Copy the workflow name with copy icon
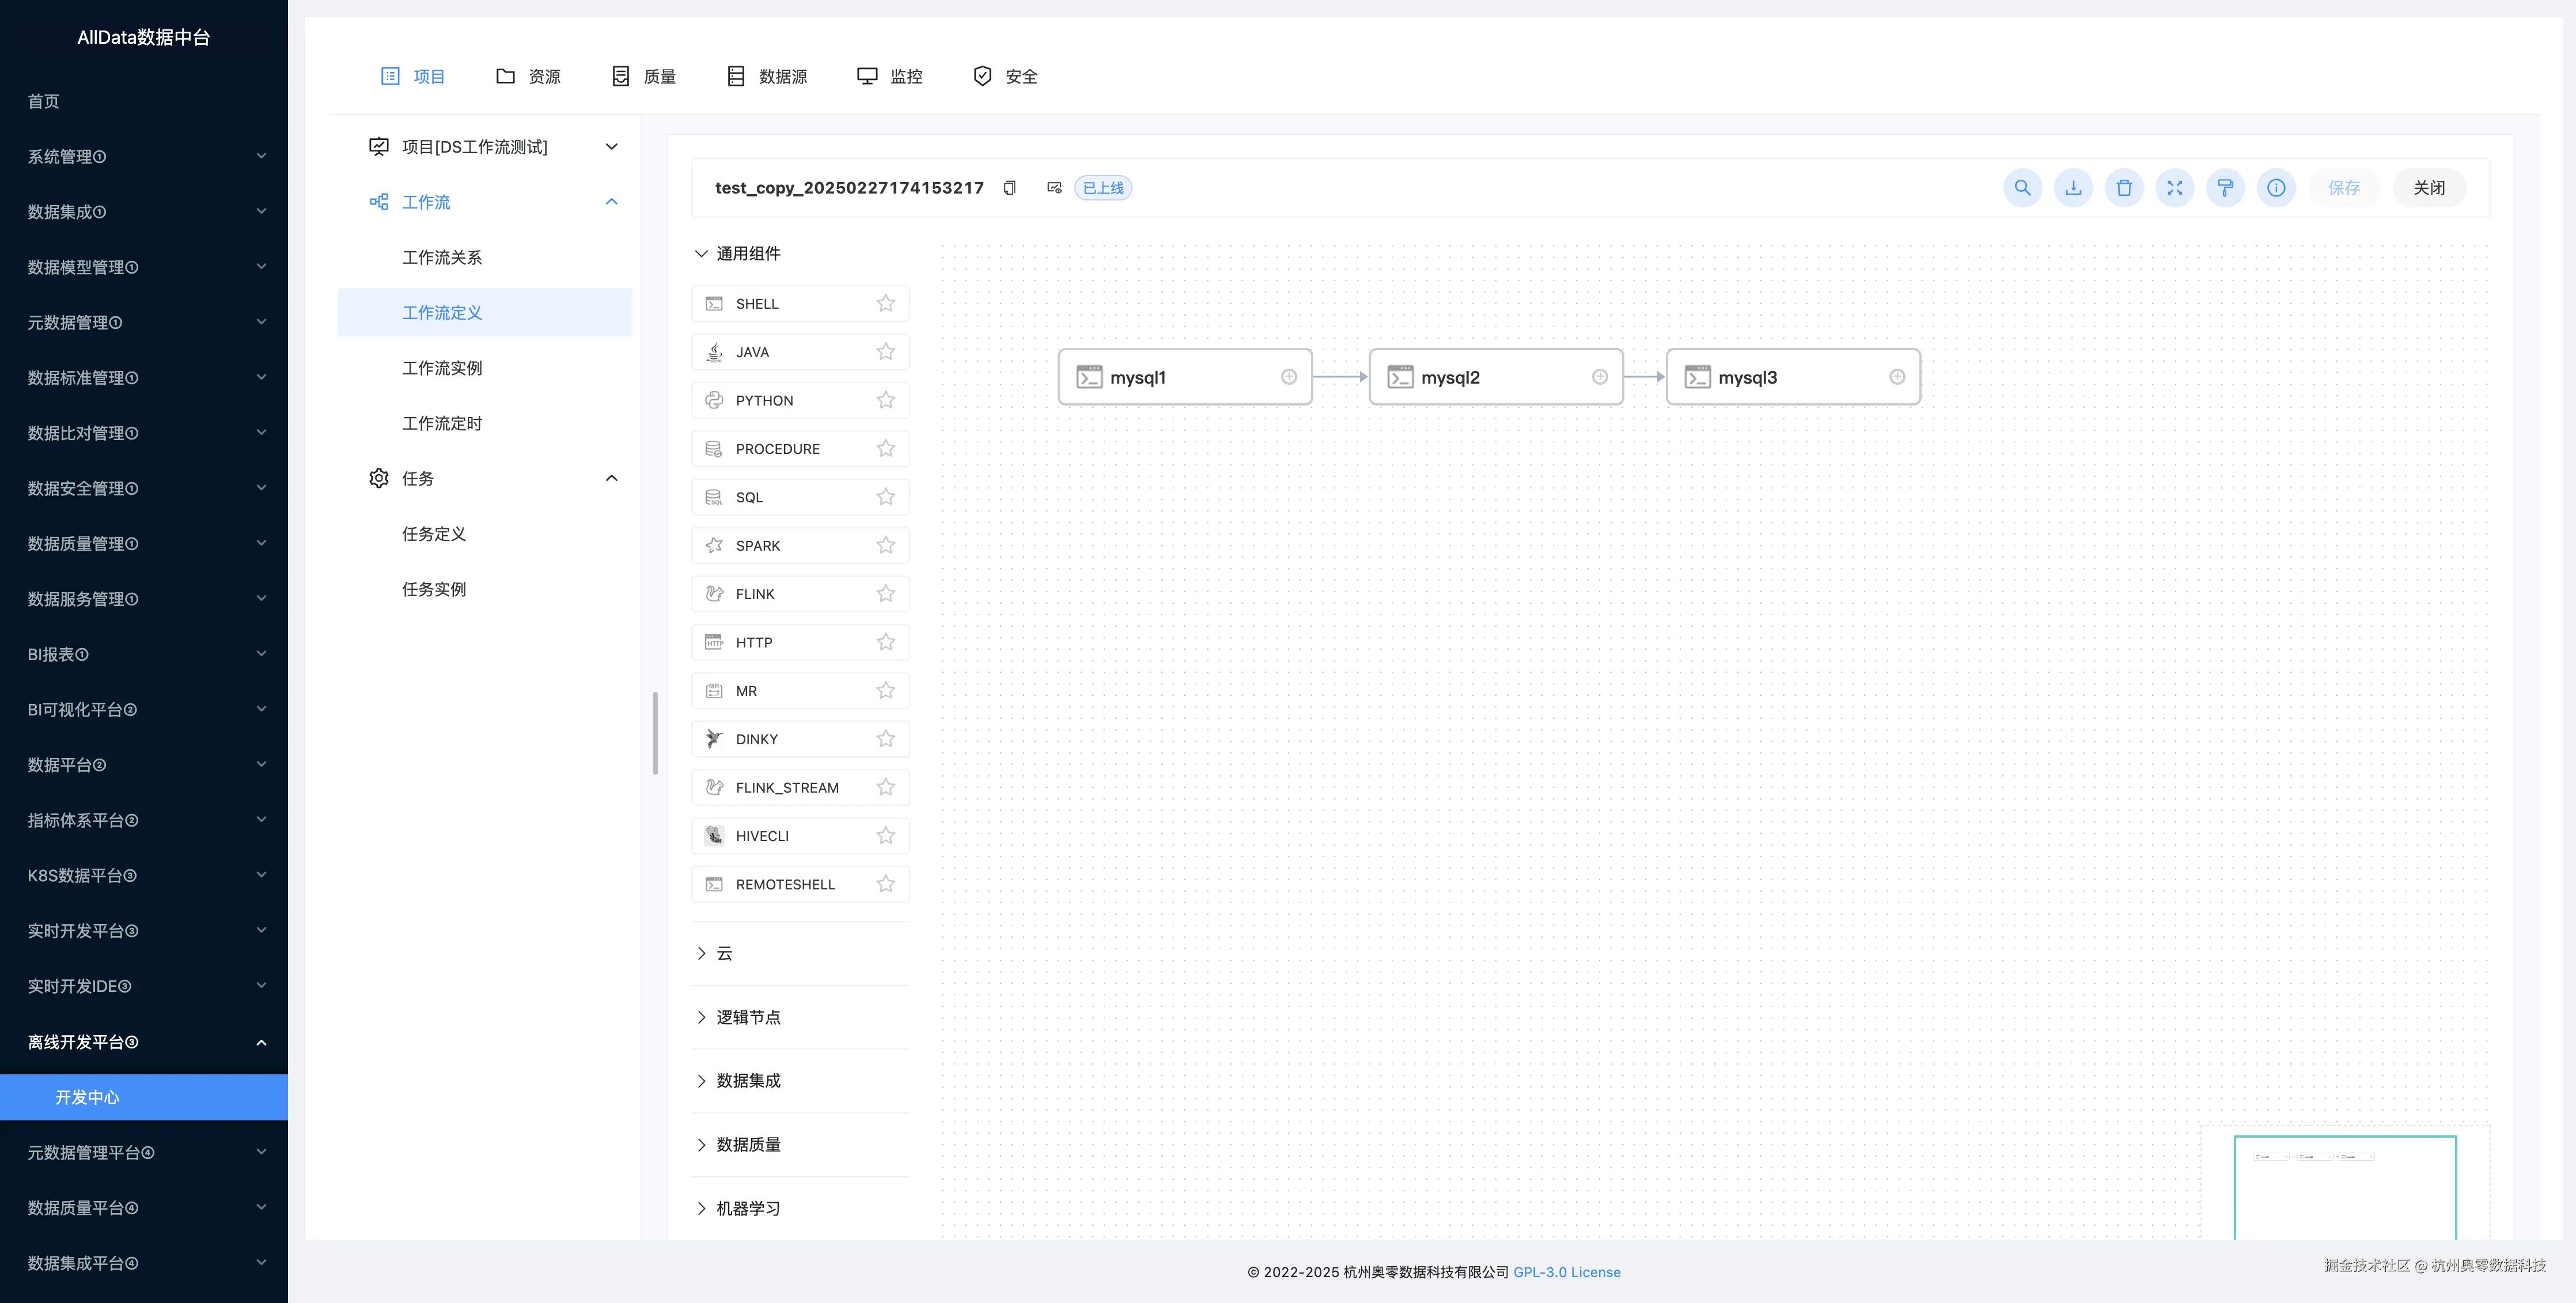 click(1010, 188)
